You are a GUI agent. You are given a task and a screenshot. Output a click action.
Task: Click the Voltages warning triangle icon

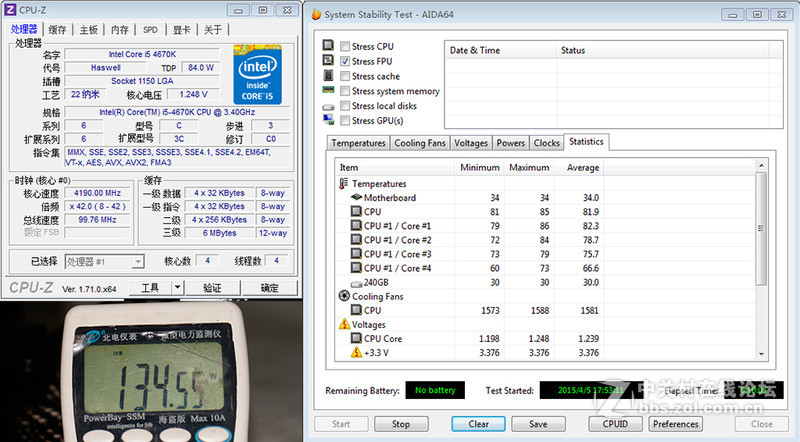[x=344, y=324]
